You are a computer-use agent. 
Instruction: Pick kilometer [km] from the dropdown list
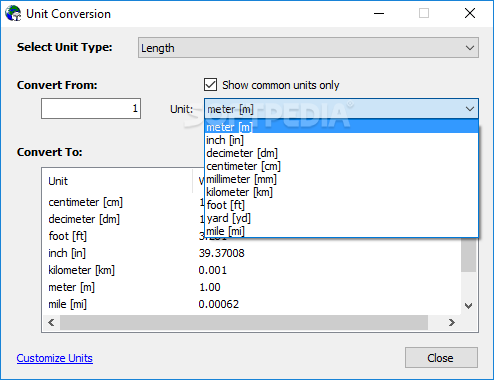pyautogui.click(x=341, y=192)
